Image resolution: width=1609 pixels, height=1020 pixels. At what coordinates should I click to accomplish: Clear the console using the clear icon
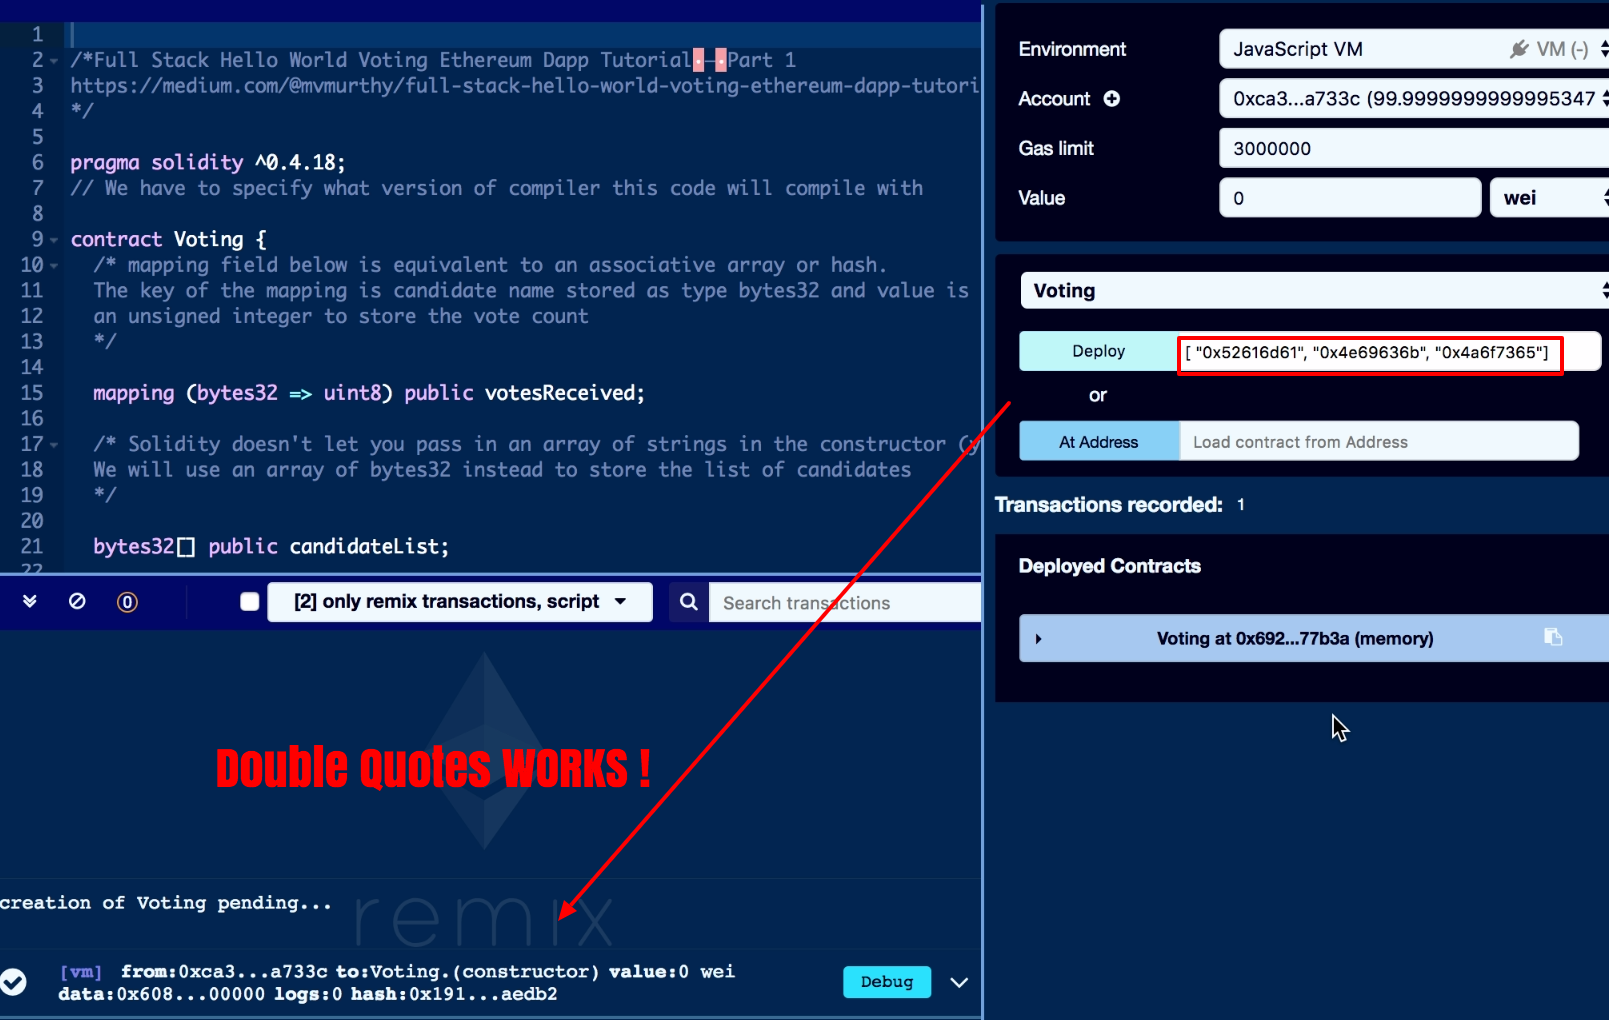(77, 601)
